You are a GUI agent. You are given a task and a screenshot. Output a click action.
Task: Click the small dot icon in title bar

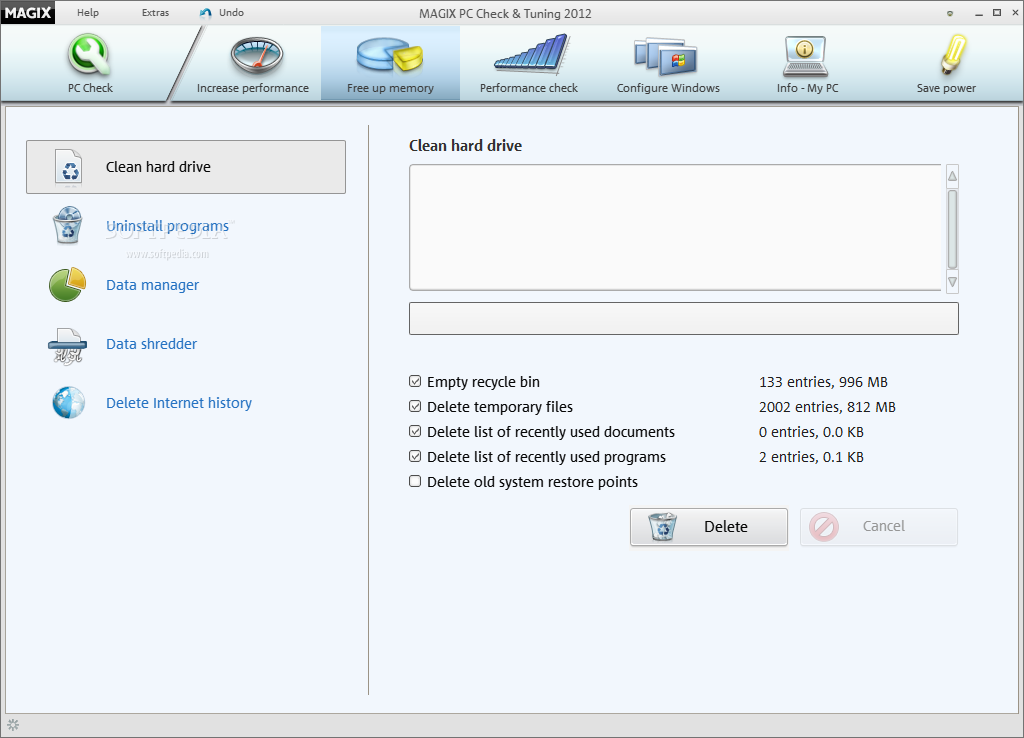click(x=950, y=13)
